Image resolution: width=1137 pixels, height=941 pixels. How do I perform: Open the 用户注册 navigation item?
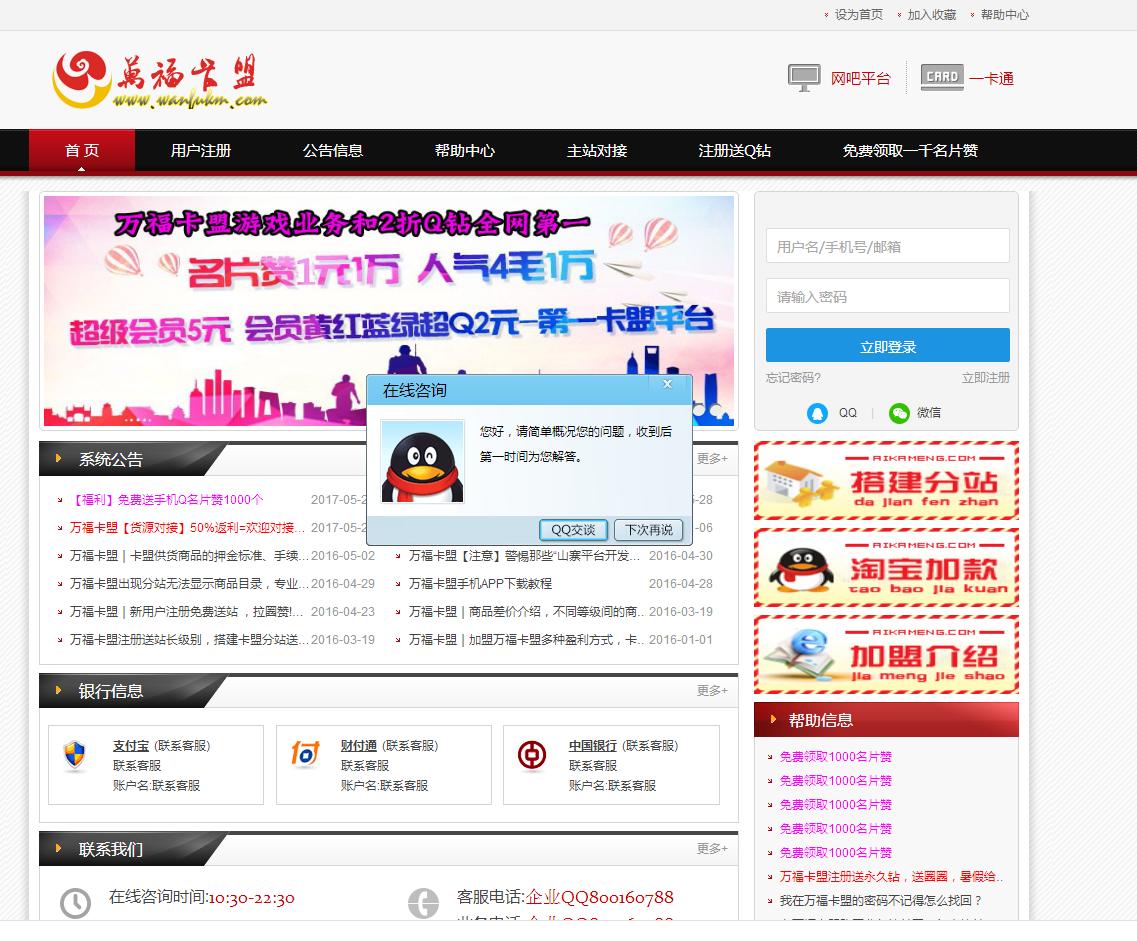point(200,150)
